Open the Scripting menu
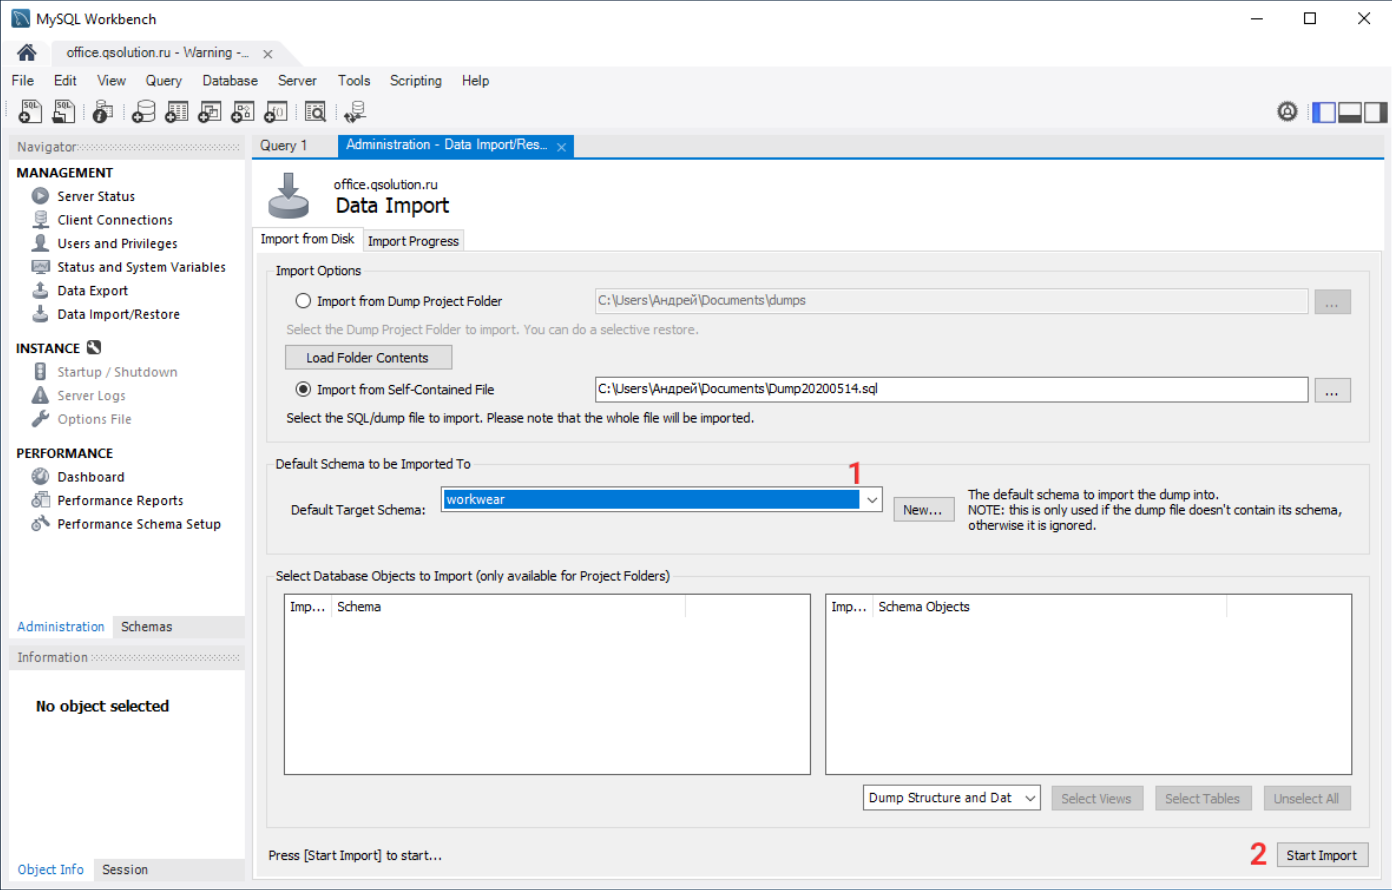This screenshot has height=890, width=1392. click(416, 81)
